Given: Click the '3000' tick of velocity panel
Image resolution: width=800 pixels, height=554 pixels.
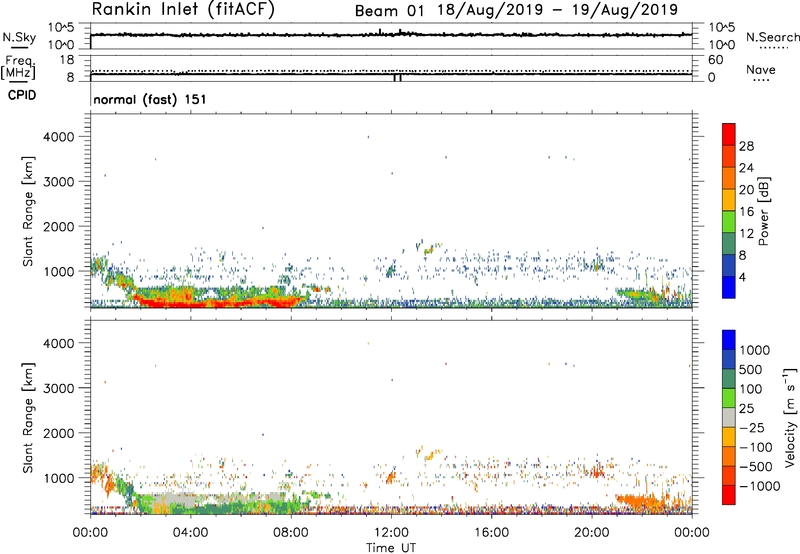Looking at the screenshot, I should 58,388.
